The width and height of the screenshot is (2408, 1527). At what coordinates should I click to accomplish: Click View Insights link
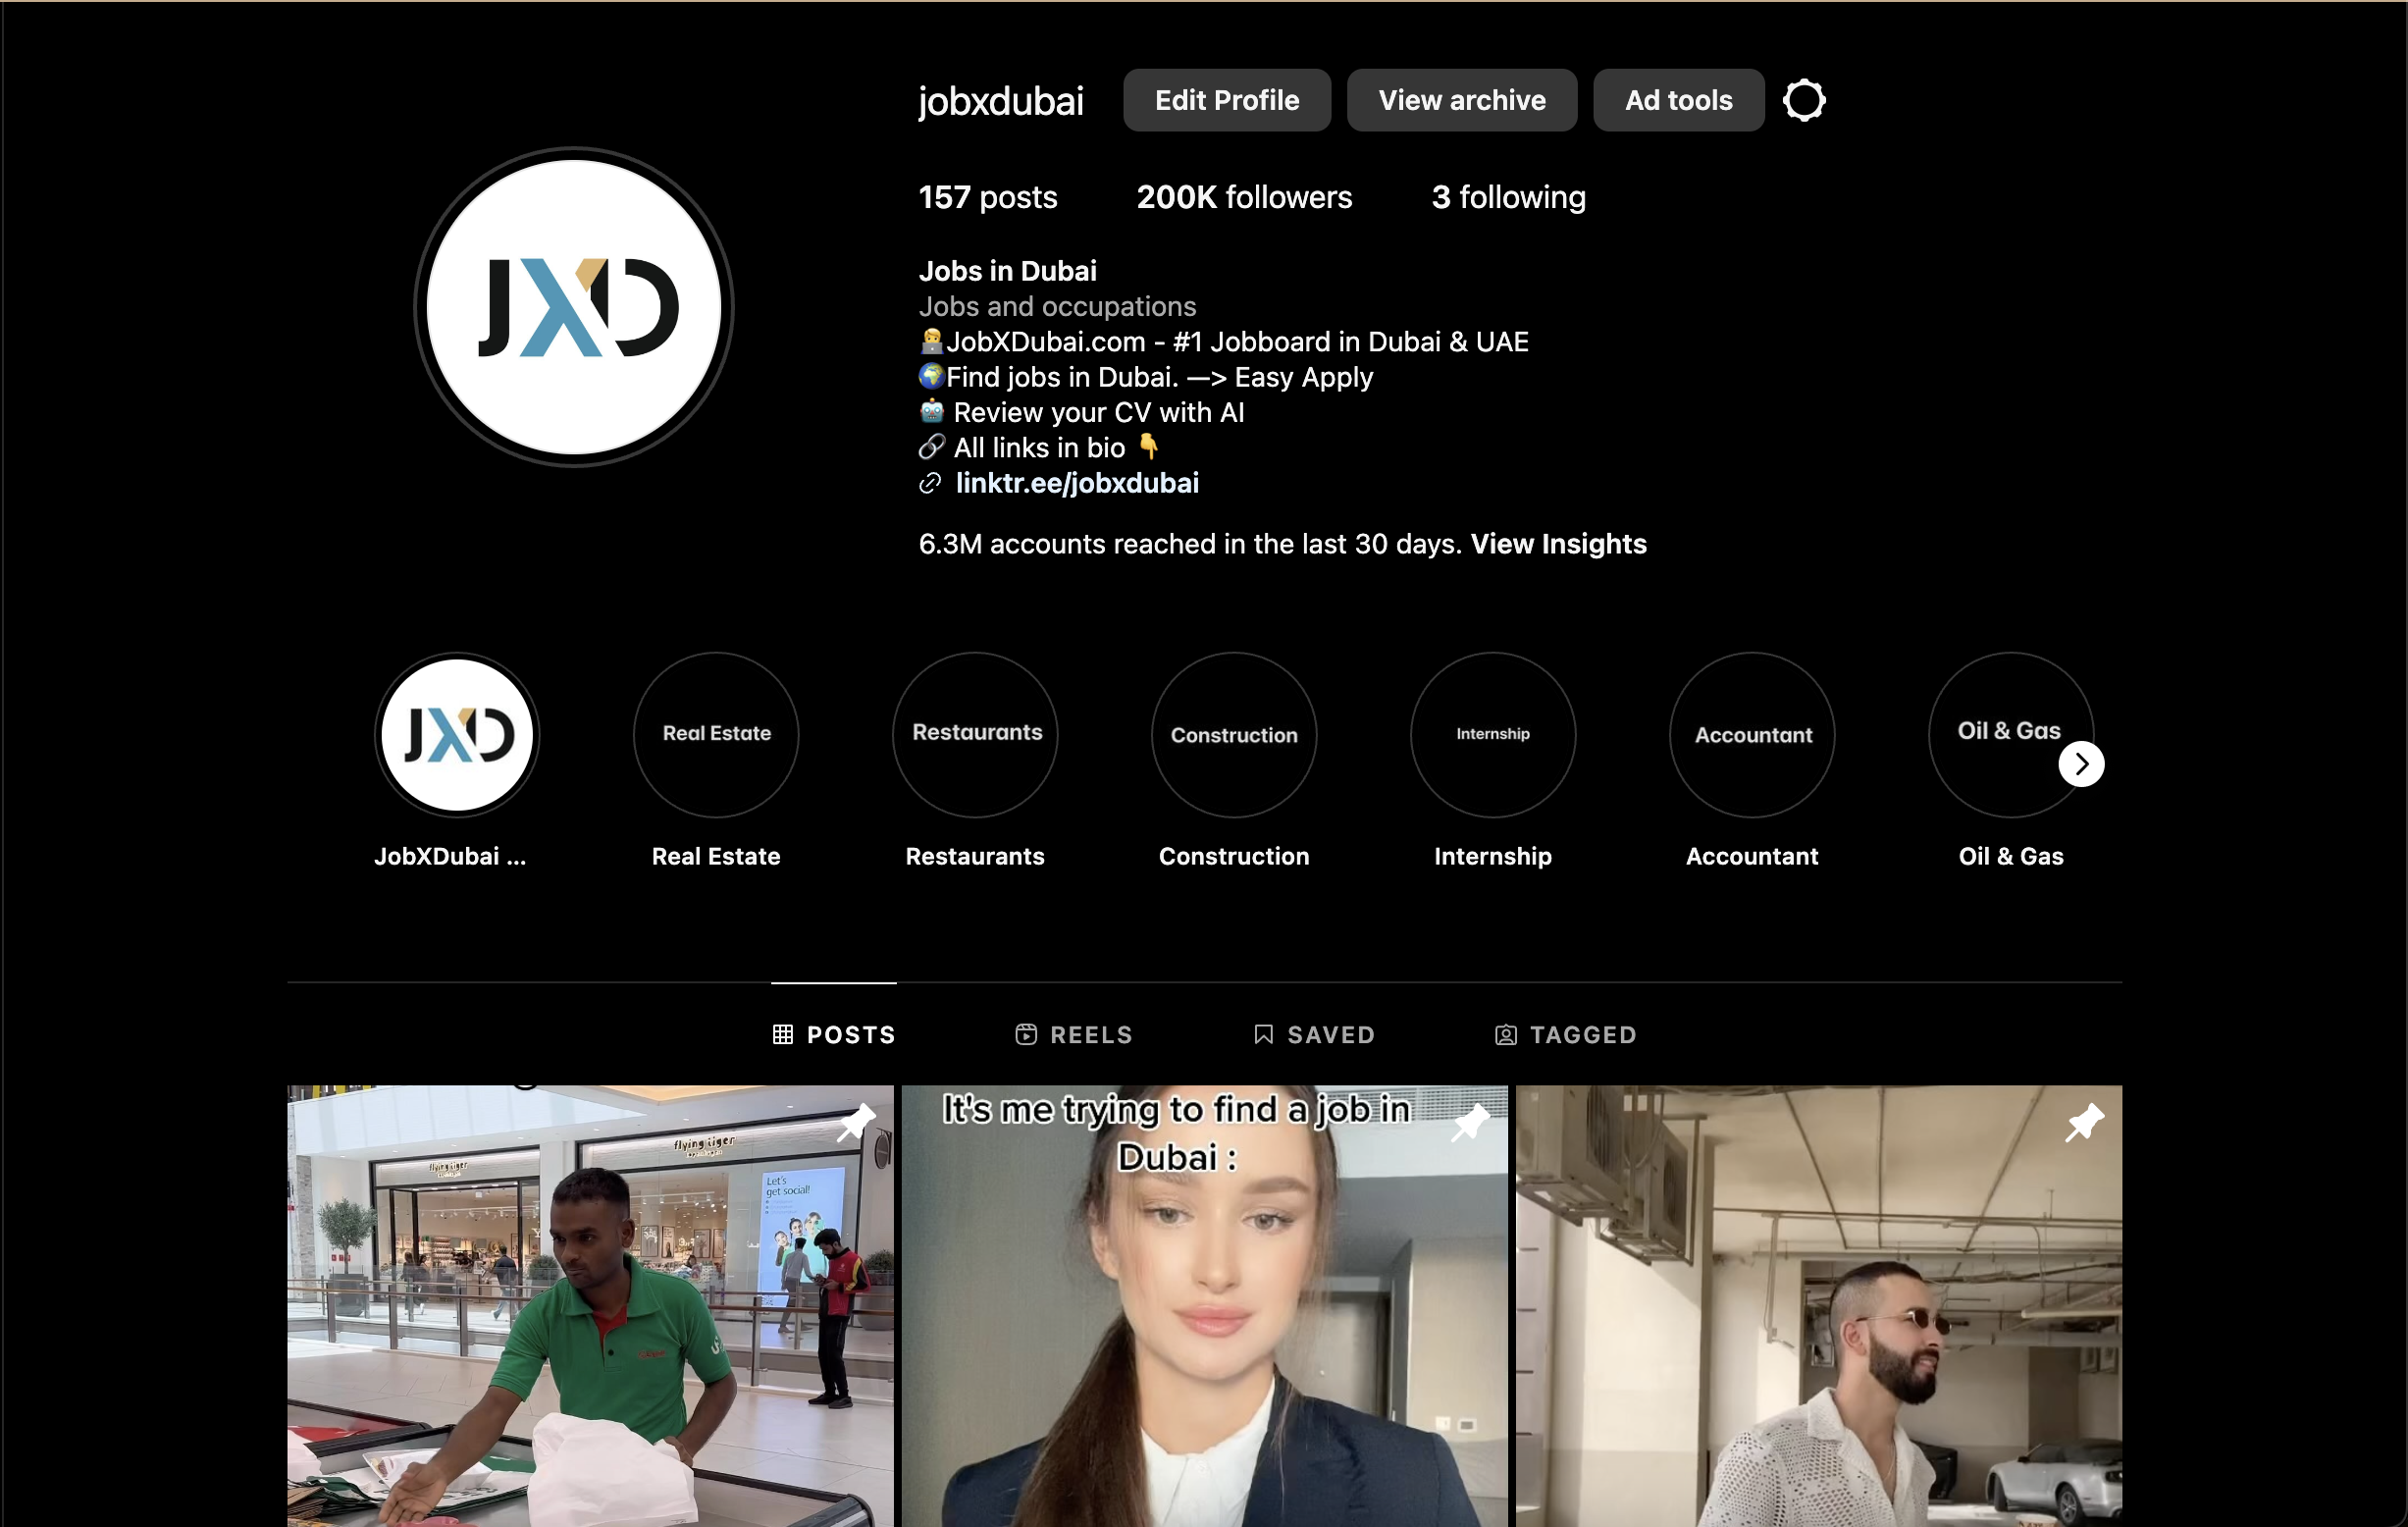1558,544
